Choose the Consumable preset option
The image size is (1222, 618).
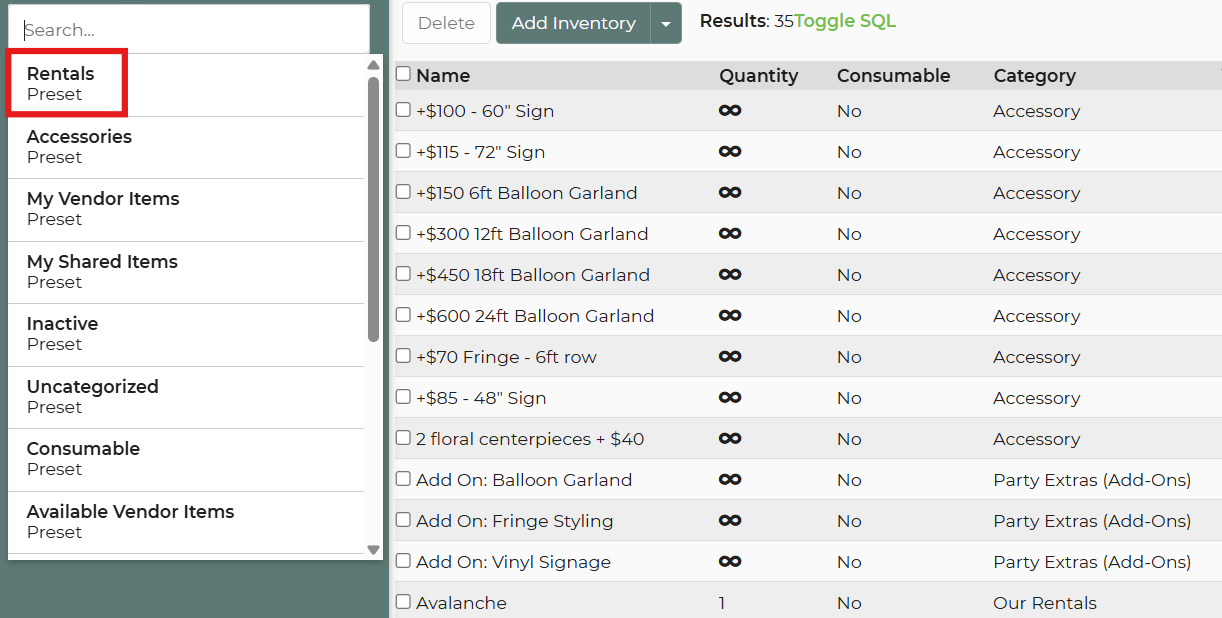click(83, 458)
